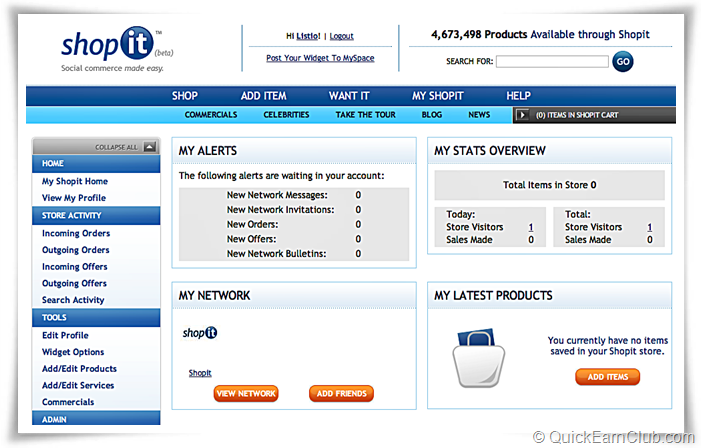Viewport: 701px width, 448px height.
Task: Open Commercials in sidebar Tools
Action: coord(68,402)
